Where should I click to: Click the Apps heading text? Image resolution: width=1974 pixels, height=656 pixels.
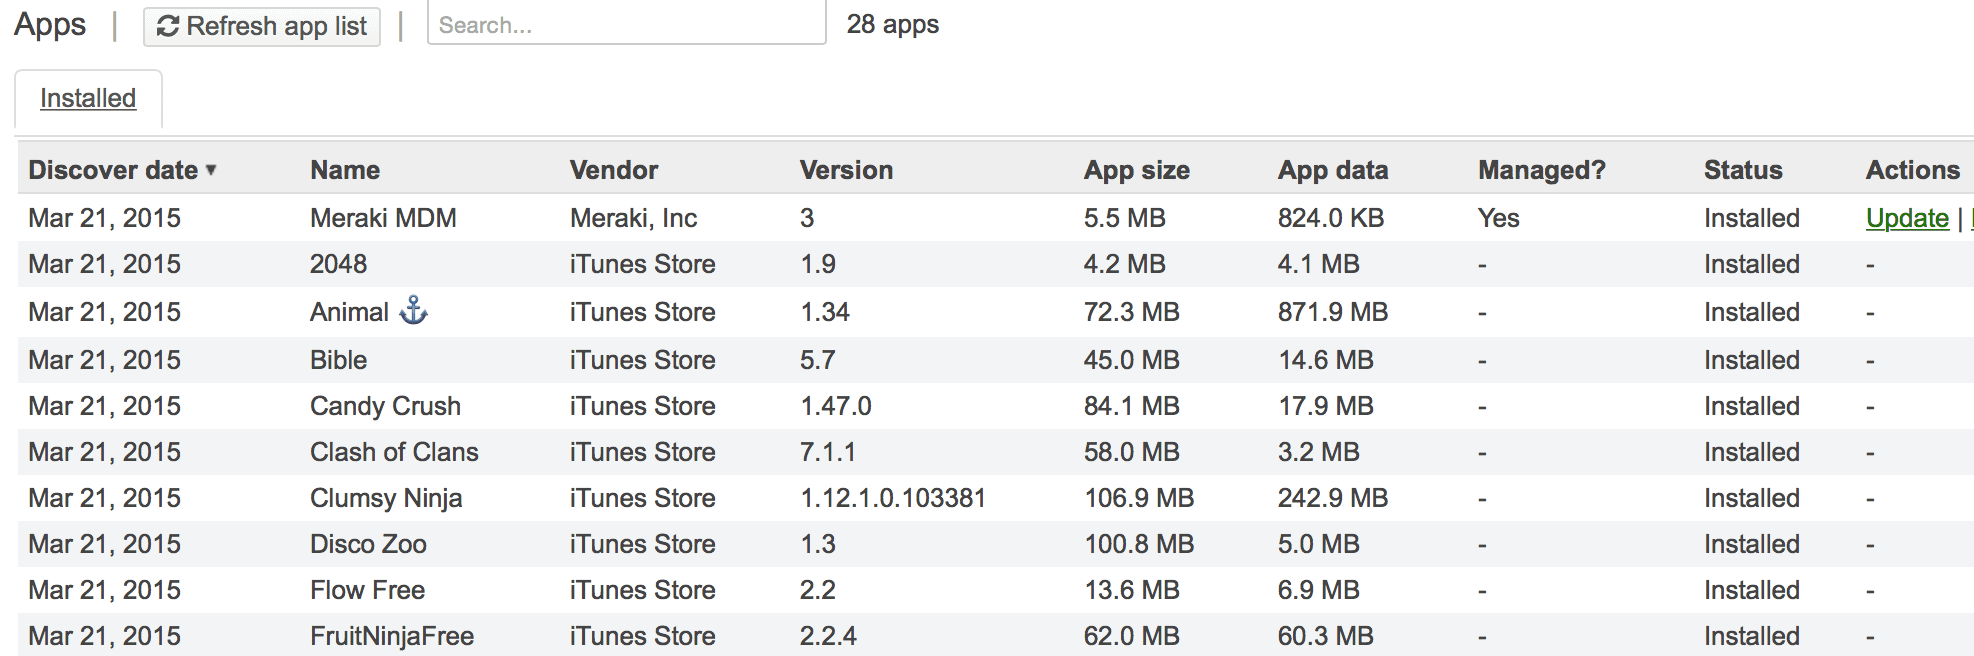(50, 25)
